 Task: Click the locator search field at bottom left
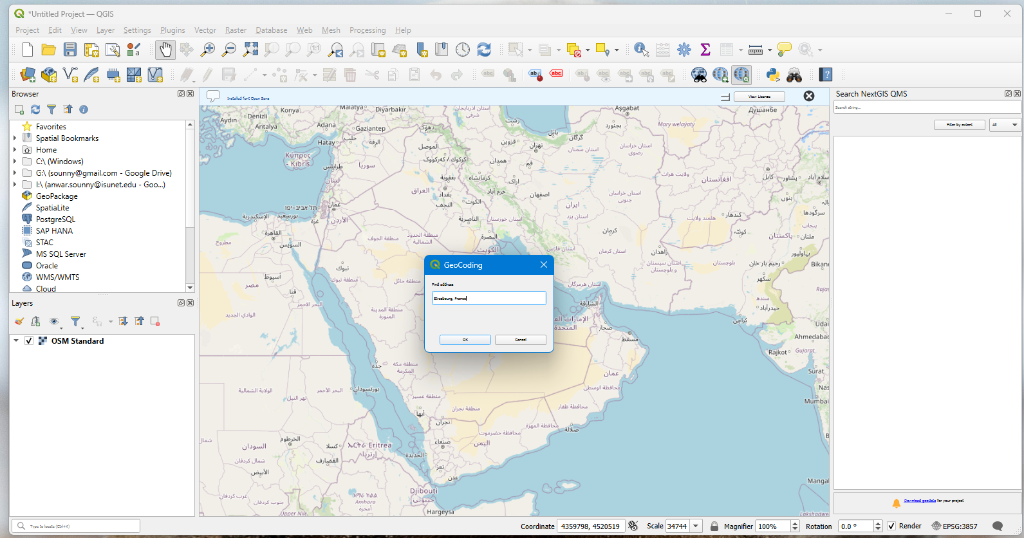[76, 526]
